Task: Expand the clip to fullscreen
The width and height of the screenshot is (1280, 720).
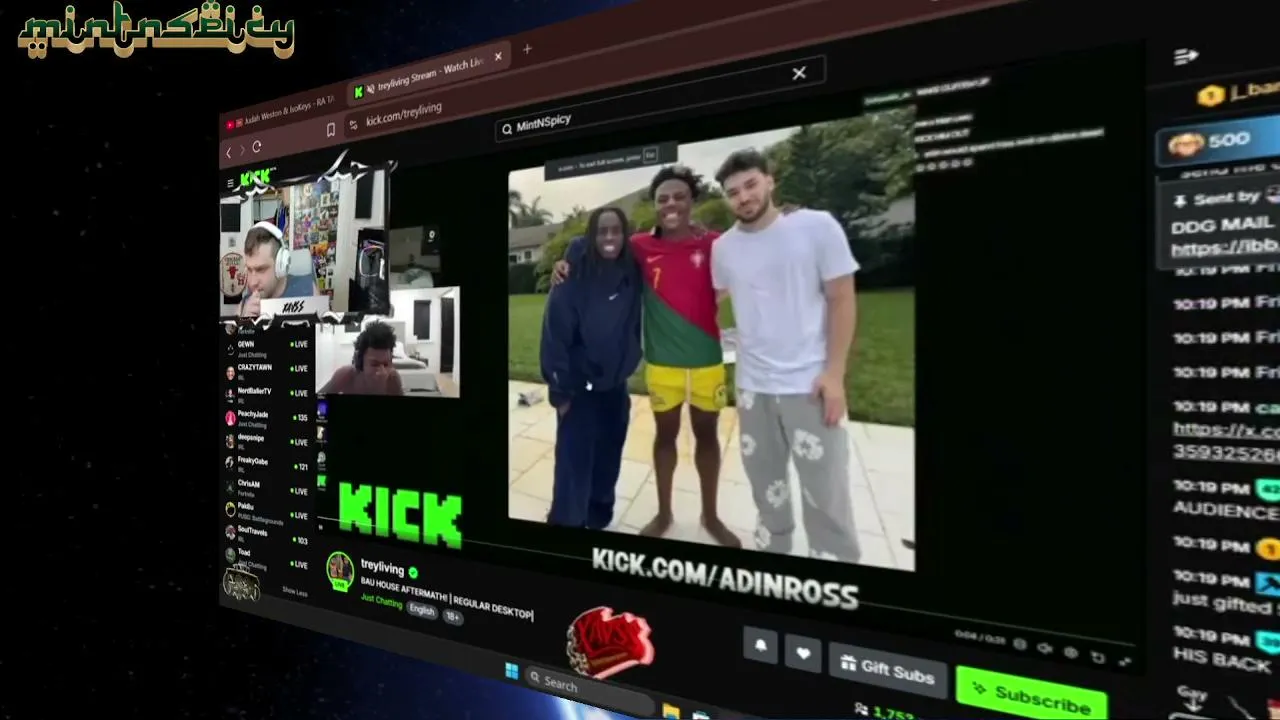Action: pyautogui.click(x=1126, y=662)
